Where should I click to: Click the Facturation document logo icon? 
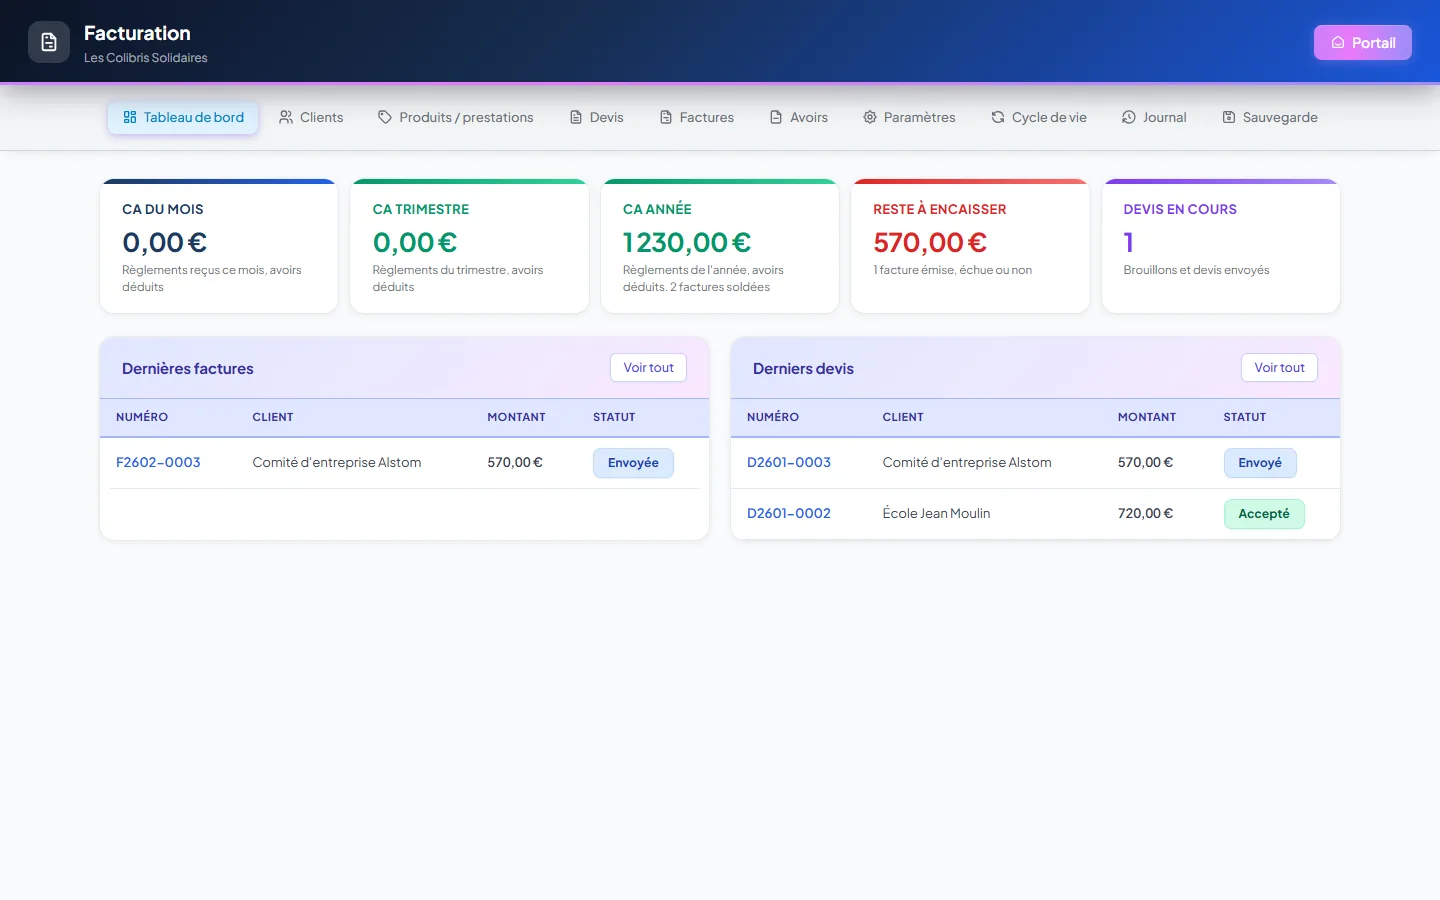tap(49, 42)
